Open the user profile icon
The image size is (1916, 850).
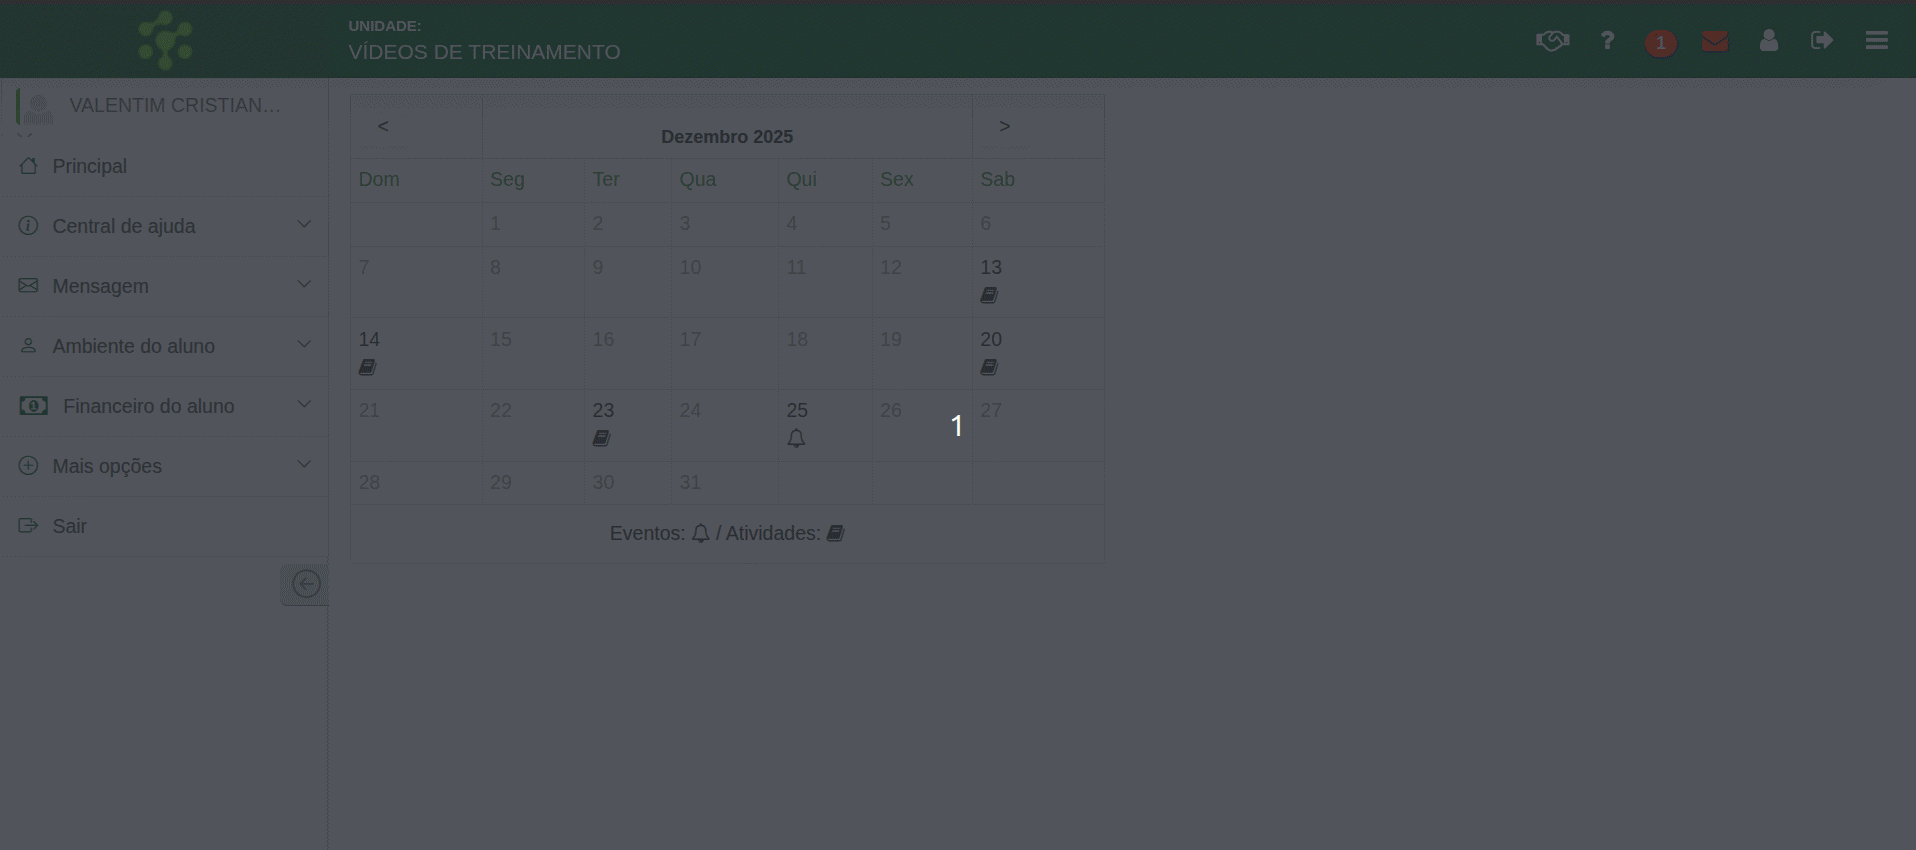click(1768, 41)
